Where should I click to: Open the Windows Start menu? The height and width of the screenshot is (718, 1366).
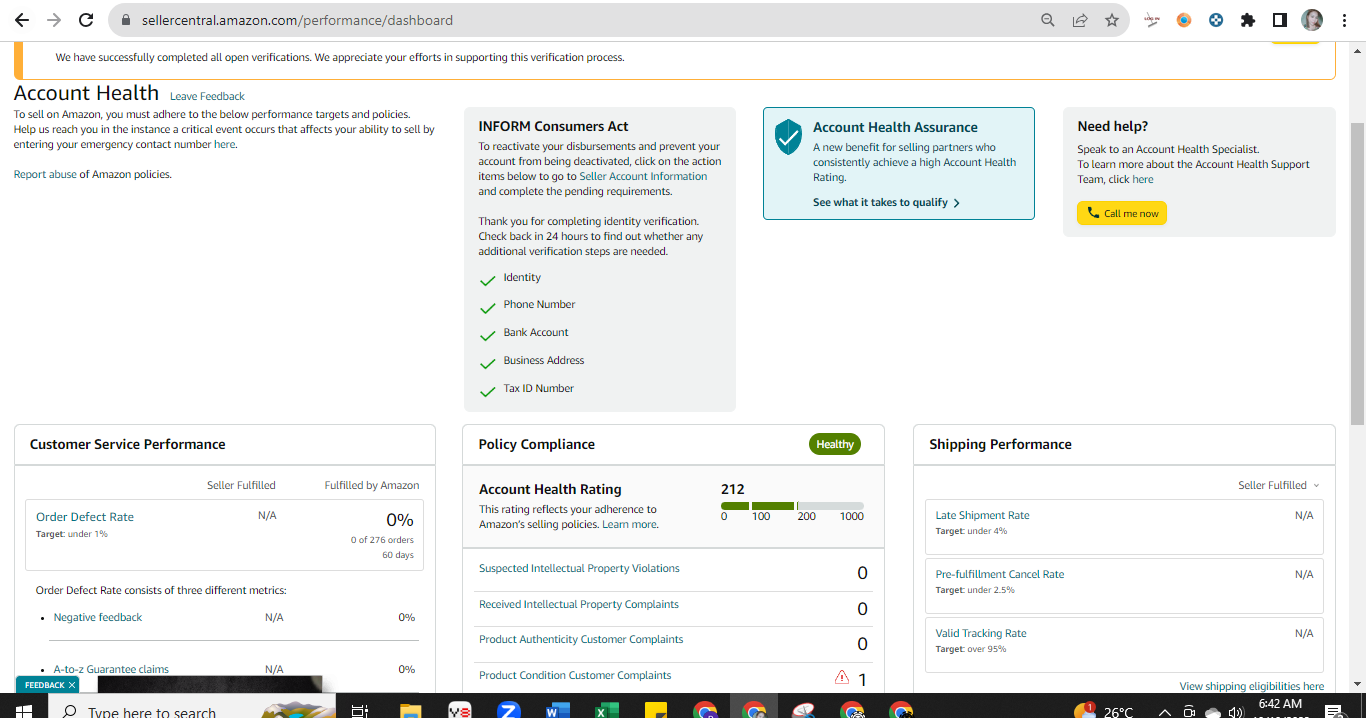[23, 709]
